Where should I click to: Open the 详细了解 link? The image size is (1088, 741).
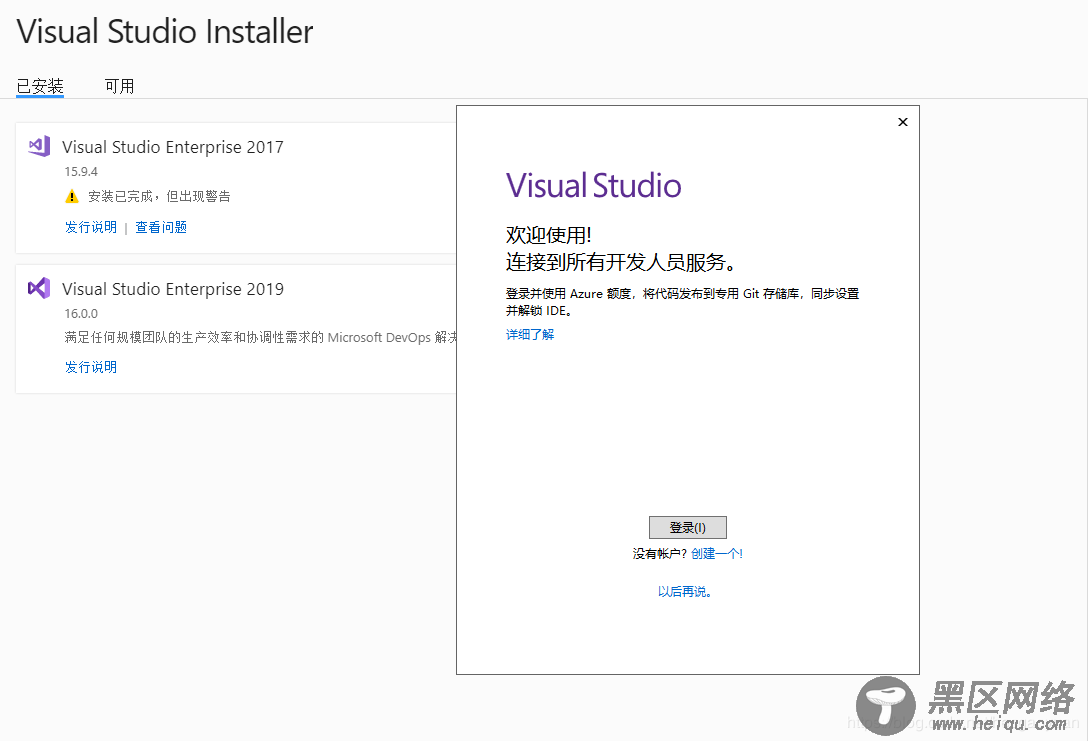click(530, 334)
